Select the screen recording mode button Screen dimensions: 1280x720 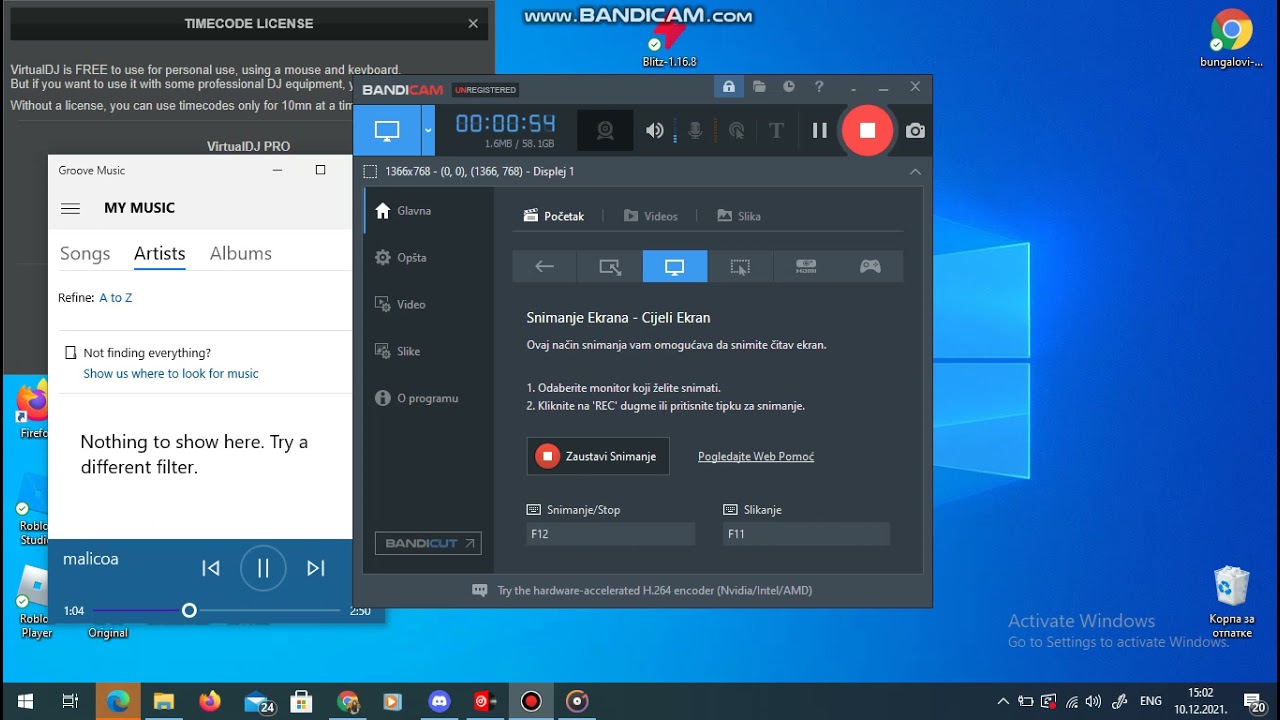(387, 131)
